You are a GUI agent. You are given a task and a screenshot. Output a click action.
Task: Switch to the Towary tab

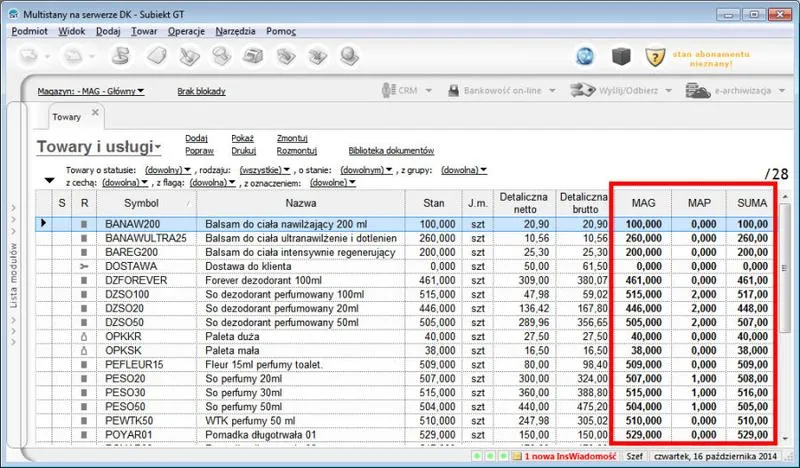66,117
